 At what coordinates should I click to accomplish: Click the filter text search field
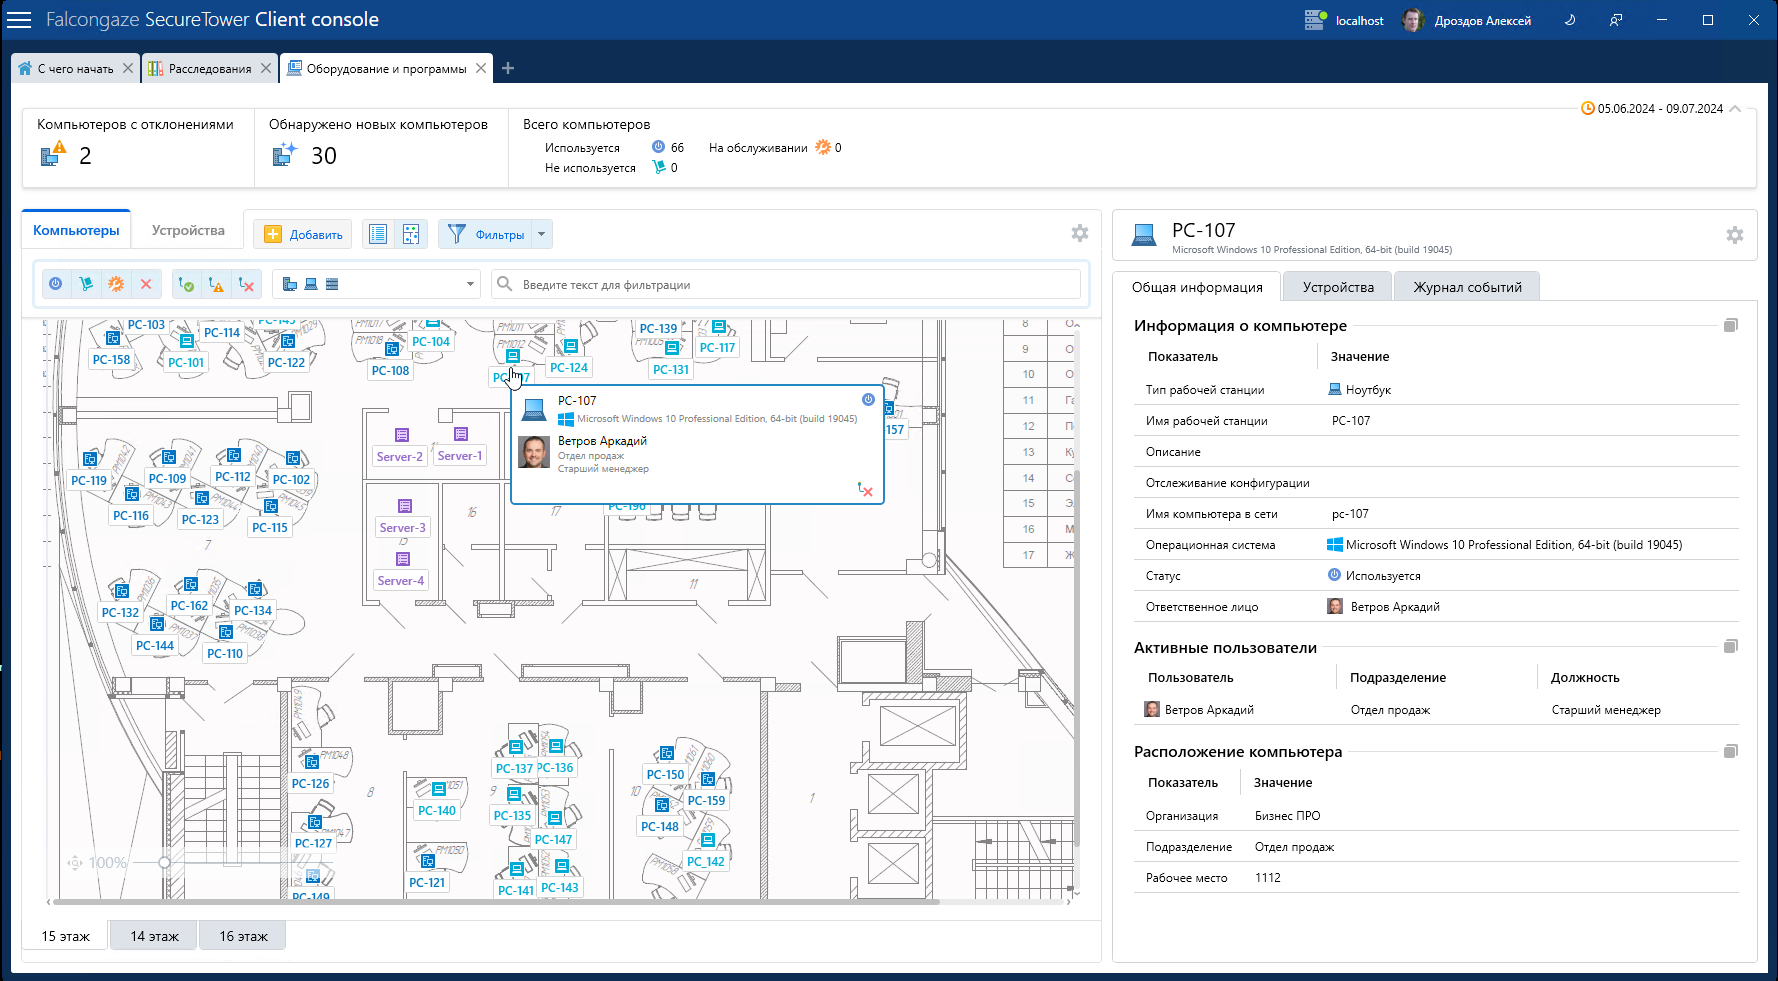point(788,284)
